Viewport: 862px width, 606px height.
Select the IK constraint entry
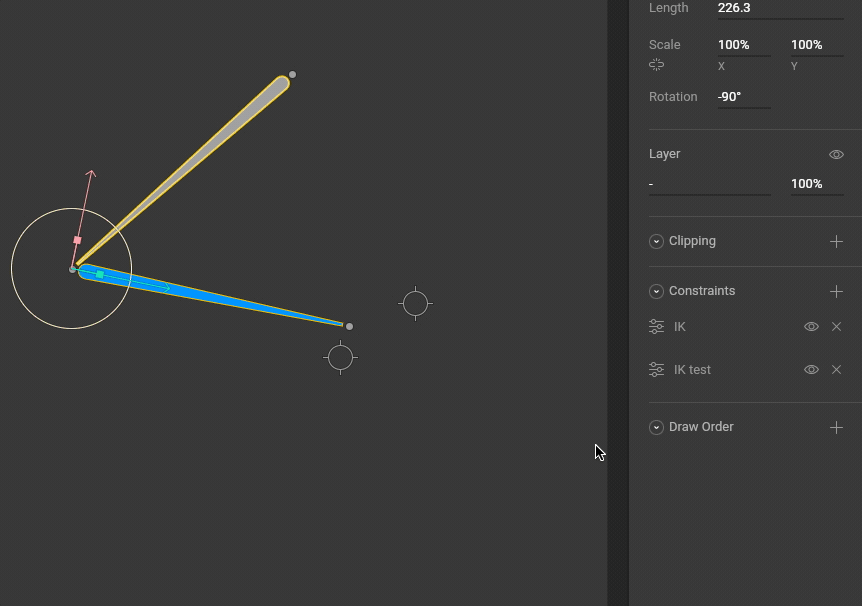[x=680, y=327]
